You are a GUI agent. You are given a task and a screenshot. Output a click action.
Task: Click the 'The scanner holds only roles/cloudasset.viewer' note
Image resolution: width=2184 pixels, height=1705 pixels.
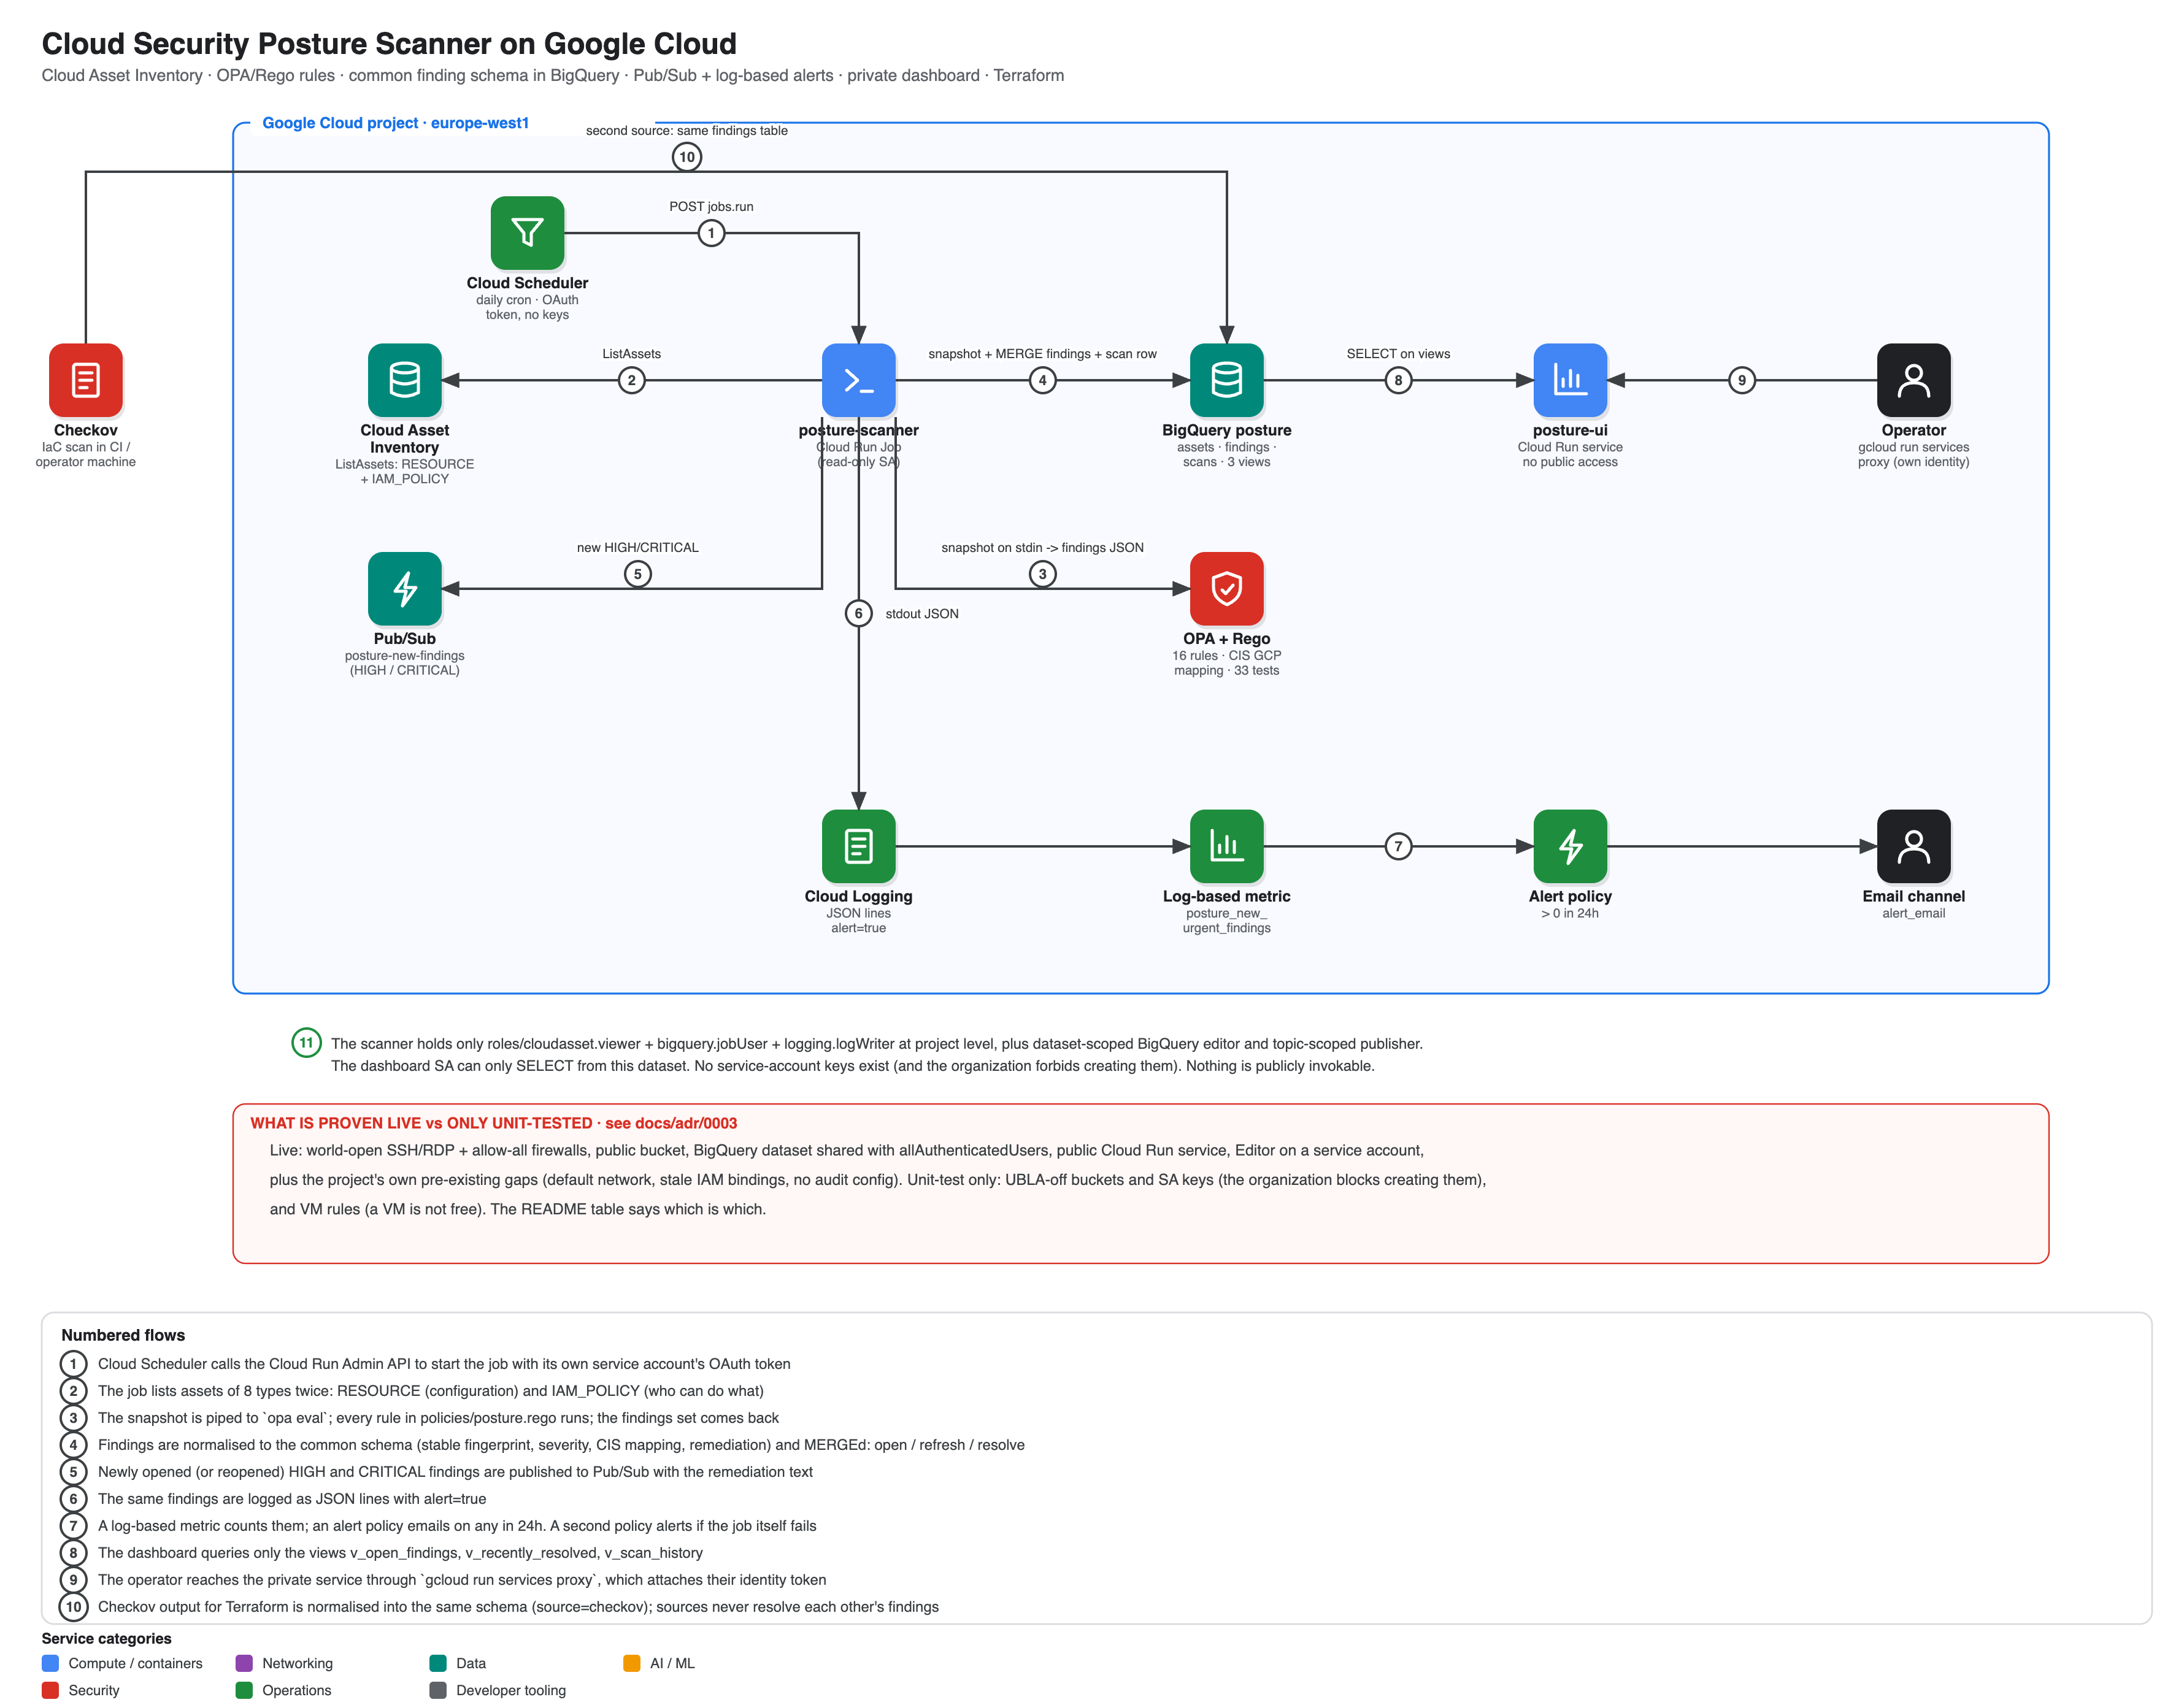click(x=876, y=1055)
